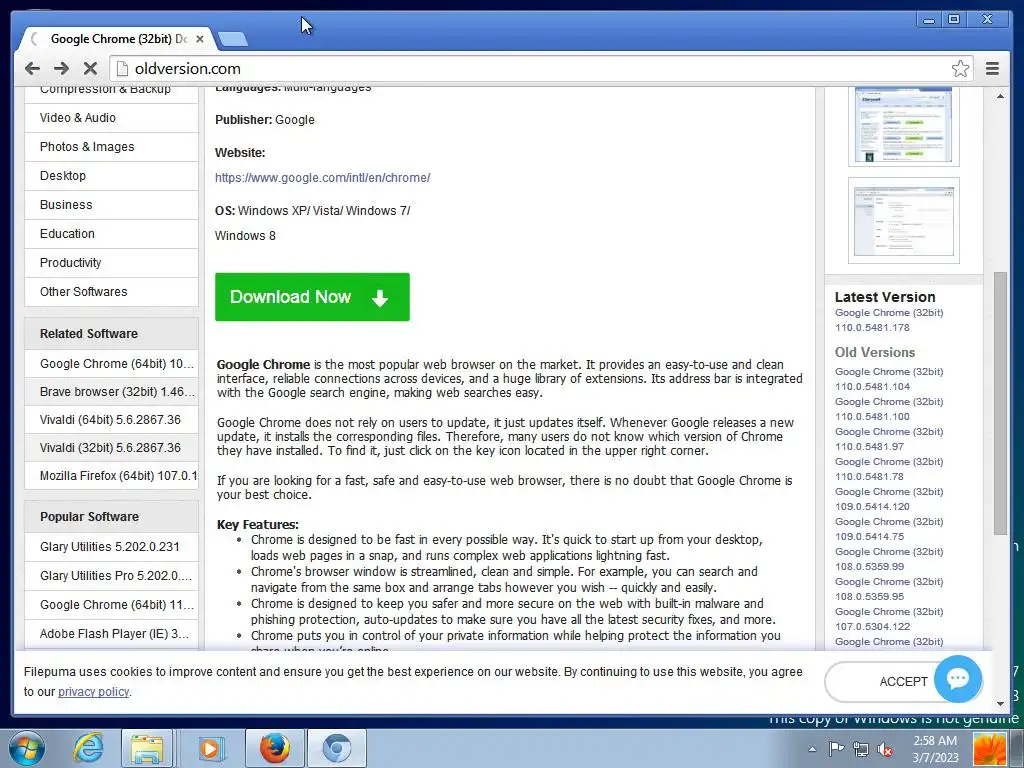Viewport: 1024px width, 768px height.
Task: Open old version 109.0.5414.120
Action: point(889,499)
